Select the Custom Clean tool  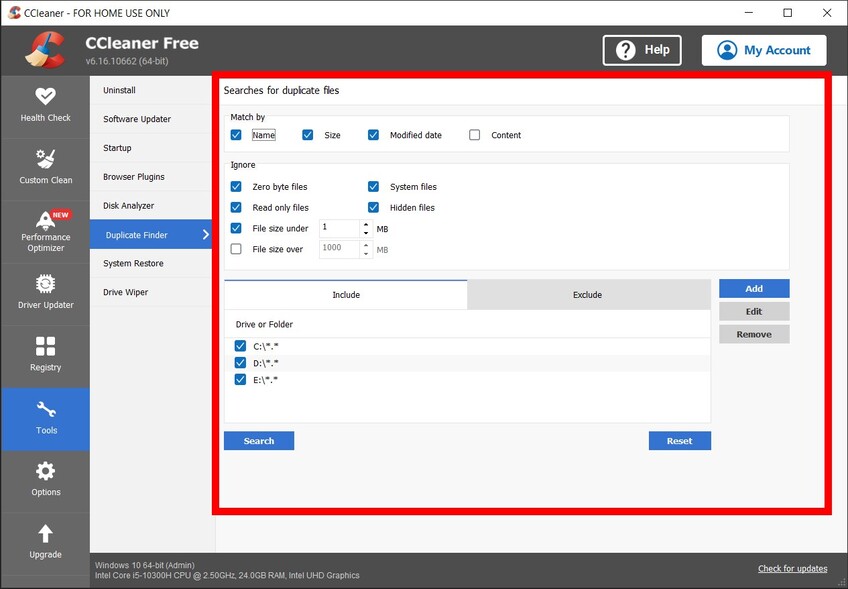(x=45, y=165)
